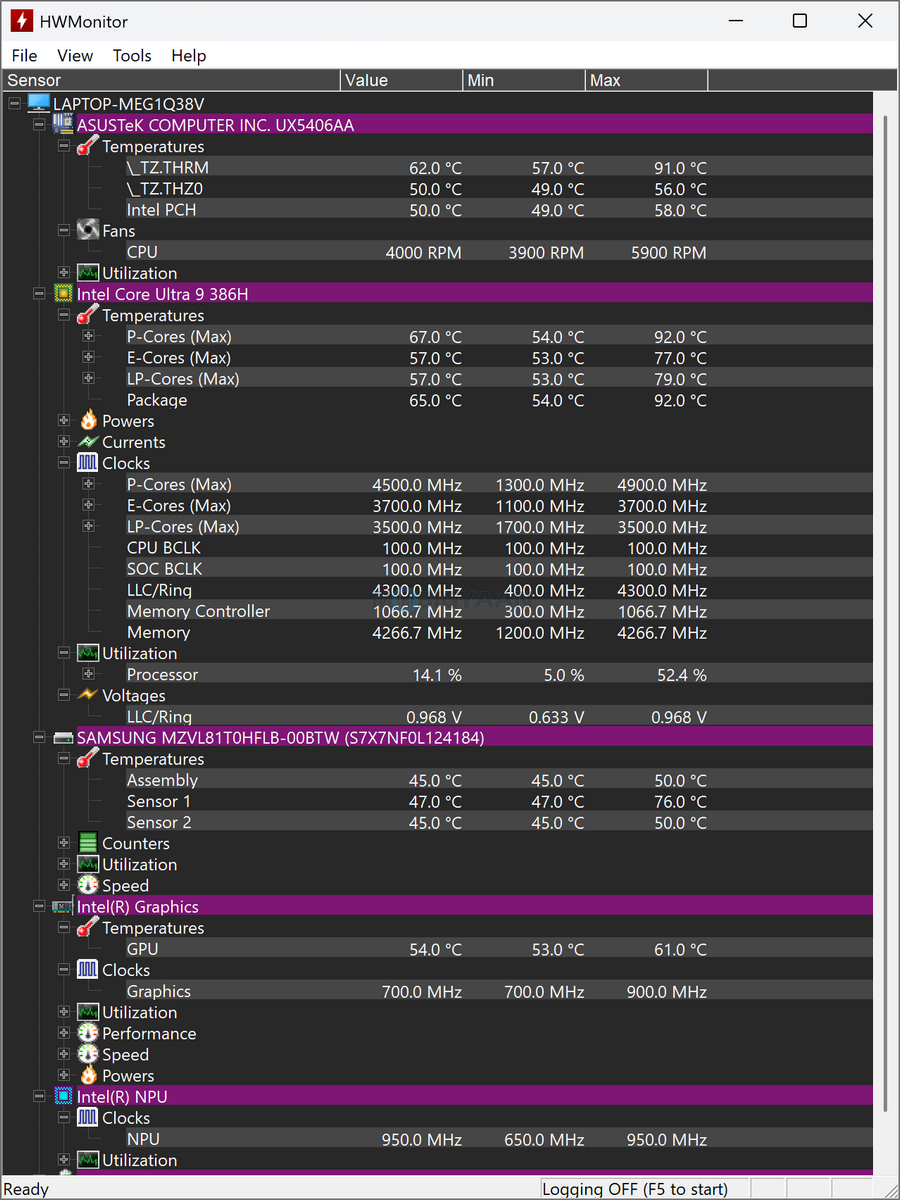Click the Samsung Utilization graph icon
This screenshot has width=900, height=1200.
click(x=88, y=864)
